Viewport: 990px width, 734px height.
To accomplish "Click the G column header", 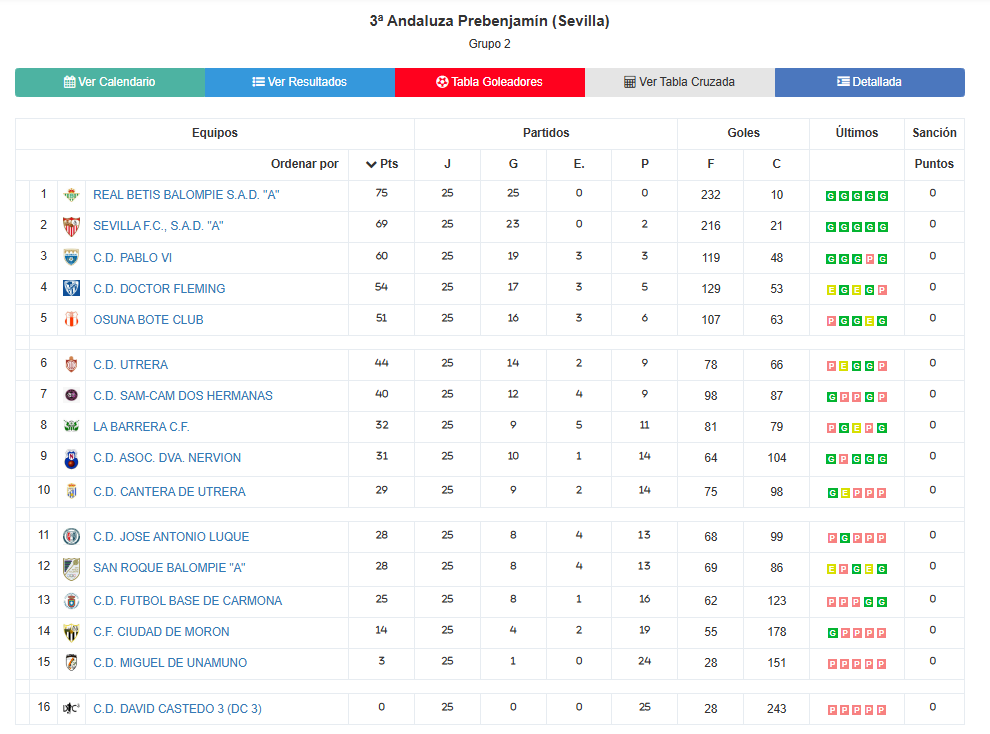I will click(513, 164).
